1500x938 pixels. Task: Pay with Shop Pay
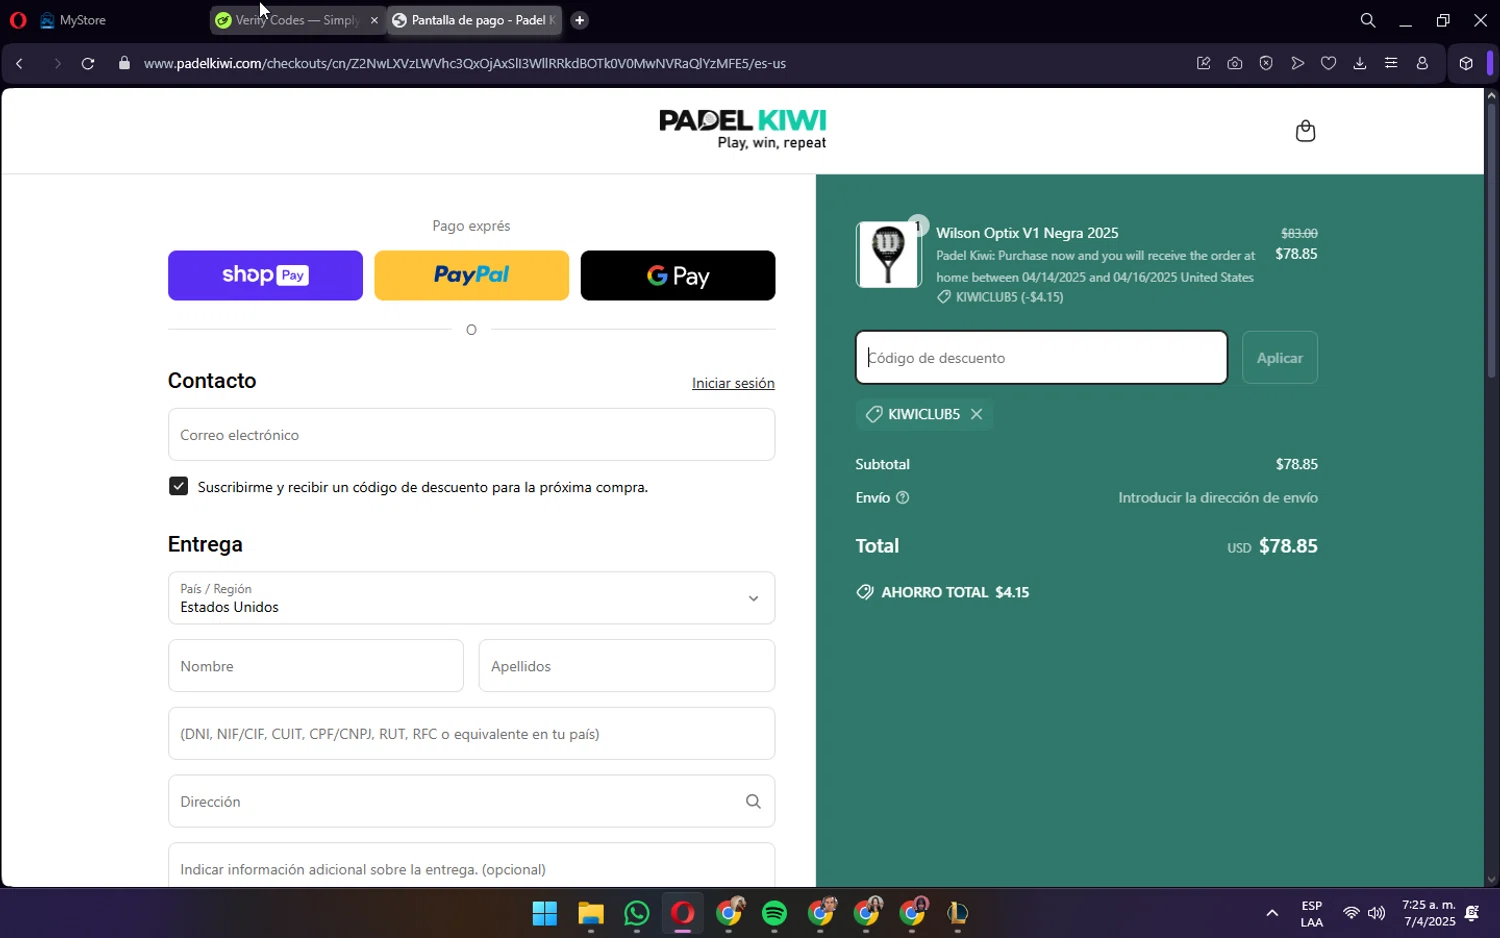(265, 275)
